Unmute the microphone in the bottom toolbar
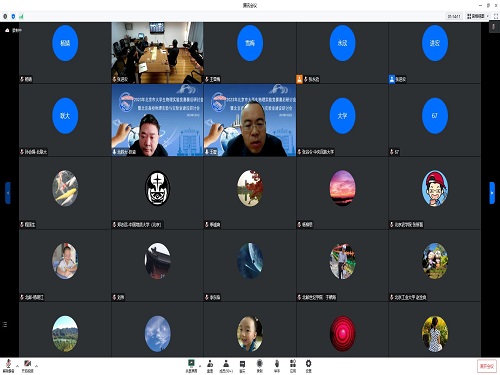Image resolution: width=500 pixels, height=375 pixels. tap(8, 366)
